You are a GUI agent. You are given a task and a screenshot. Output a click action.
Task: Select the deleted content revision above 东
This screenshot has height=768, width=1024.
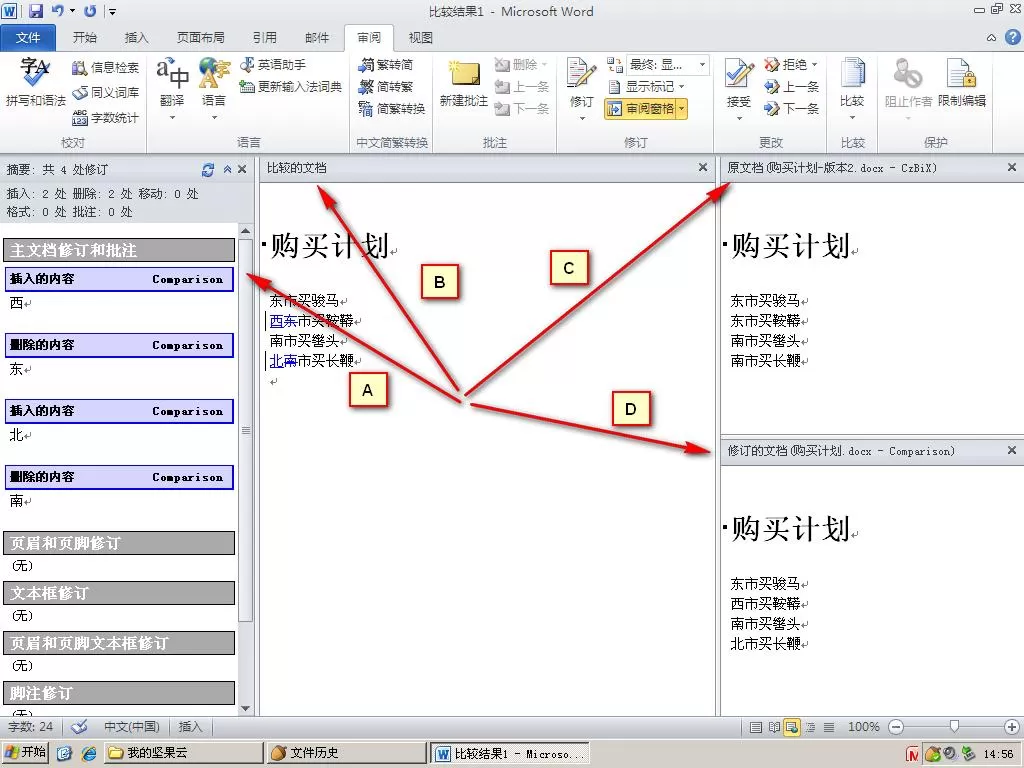[x=119, y=345]
